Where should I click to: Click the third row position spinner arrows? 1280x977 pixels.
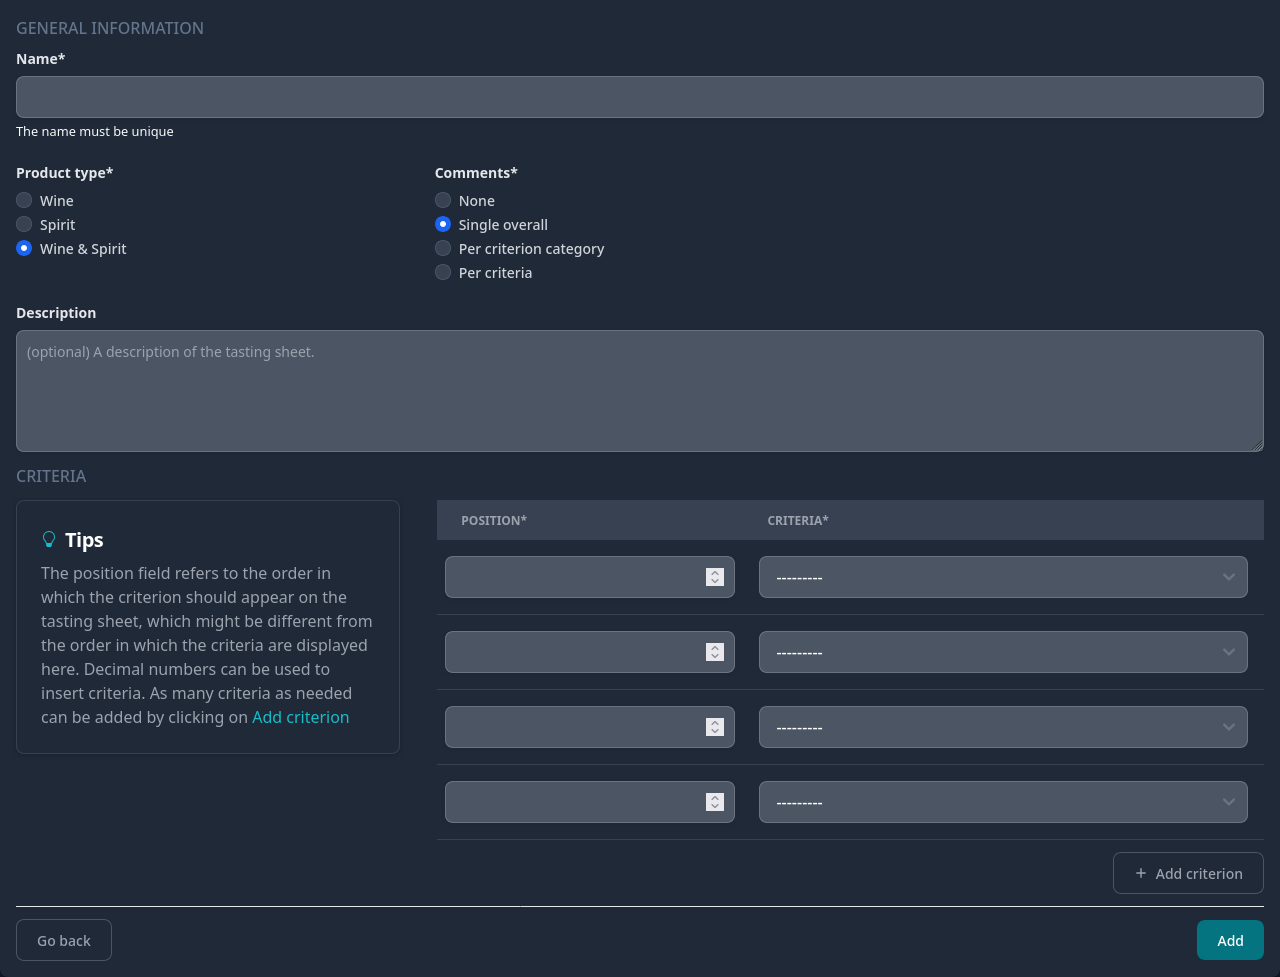point(714,727)
